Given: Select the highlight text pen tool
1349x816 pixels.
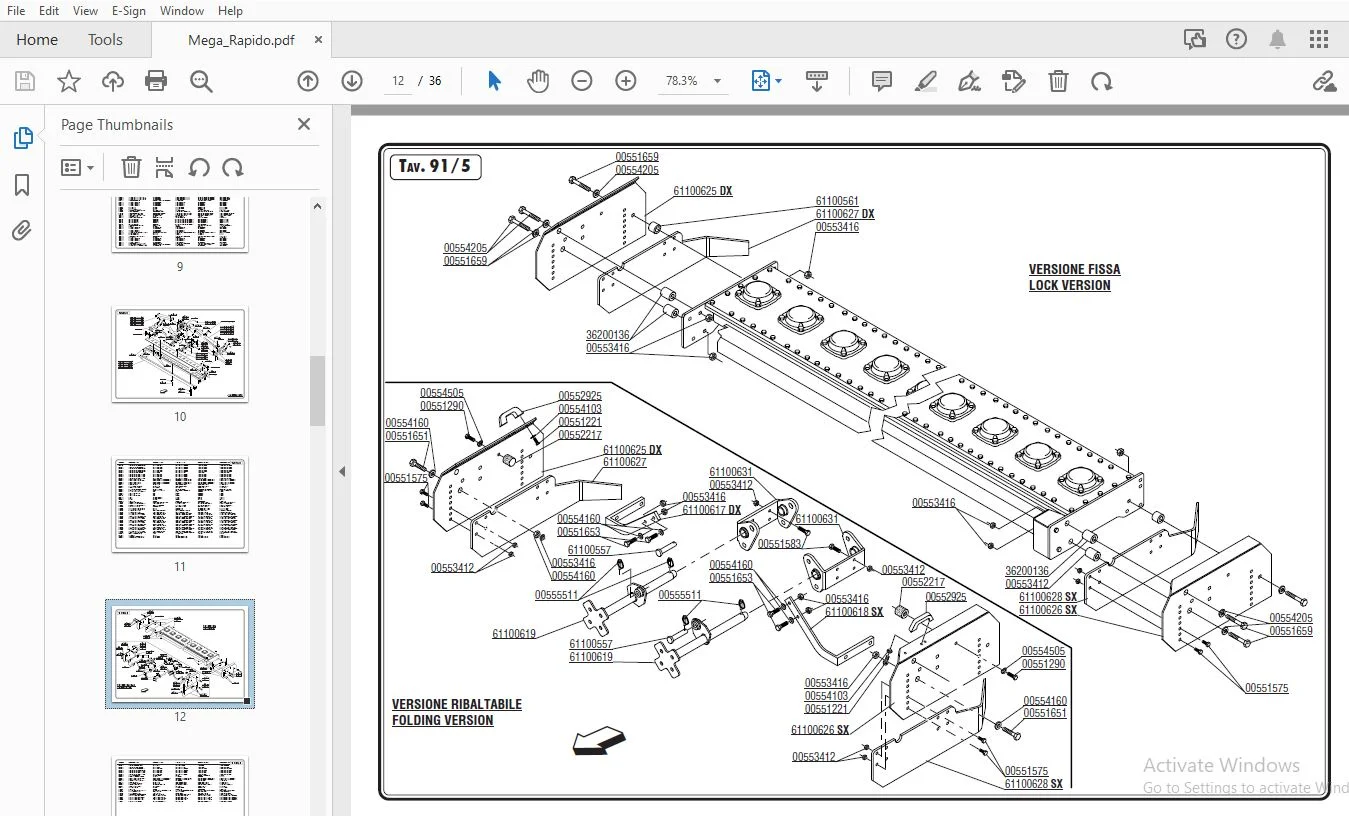Looking at the screenshot, I should [926, 81].
